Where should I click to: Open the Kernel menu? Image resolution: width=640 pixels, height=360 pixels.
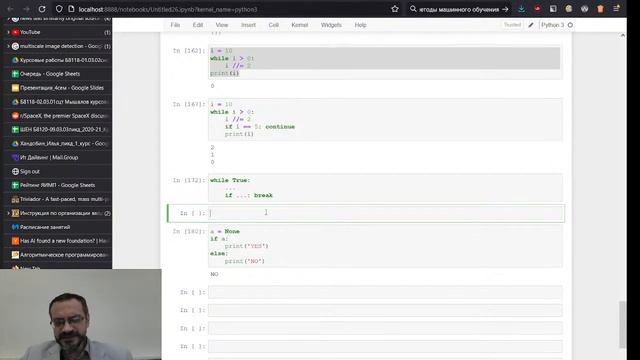point(300,25)
